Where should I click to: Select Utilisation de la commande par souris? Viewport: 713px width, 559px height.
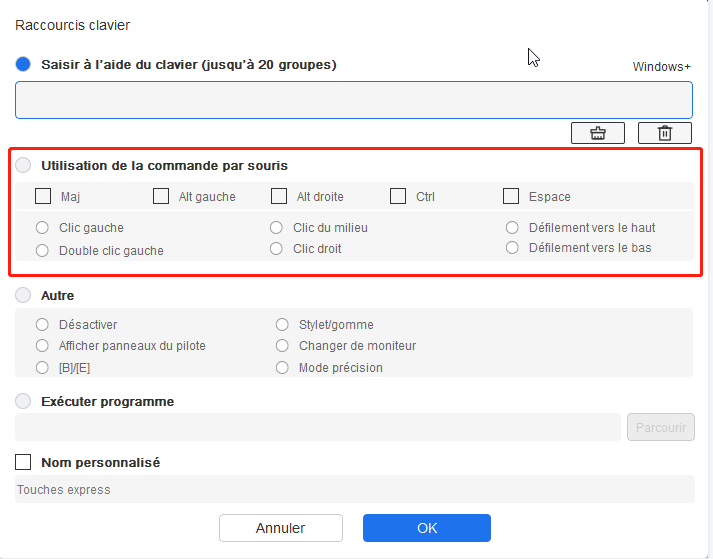click(x=23, y=165)
